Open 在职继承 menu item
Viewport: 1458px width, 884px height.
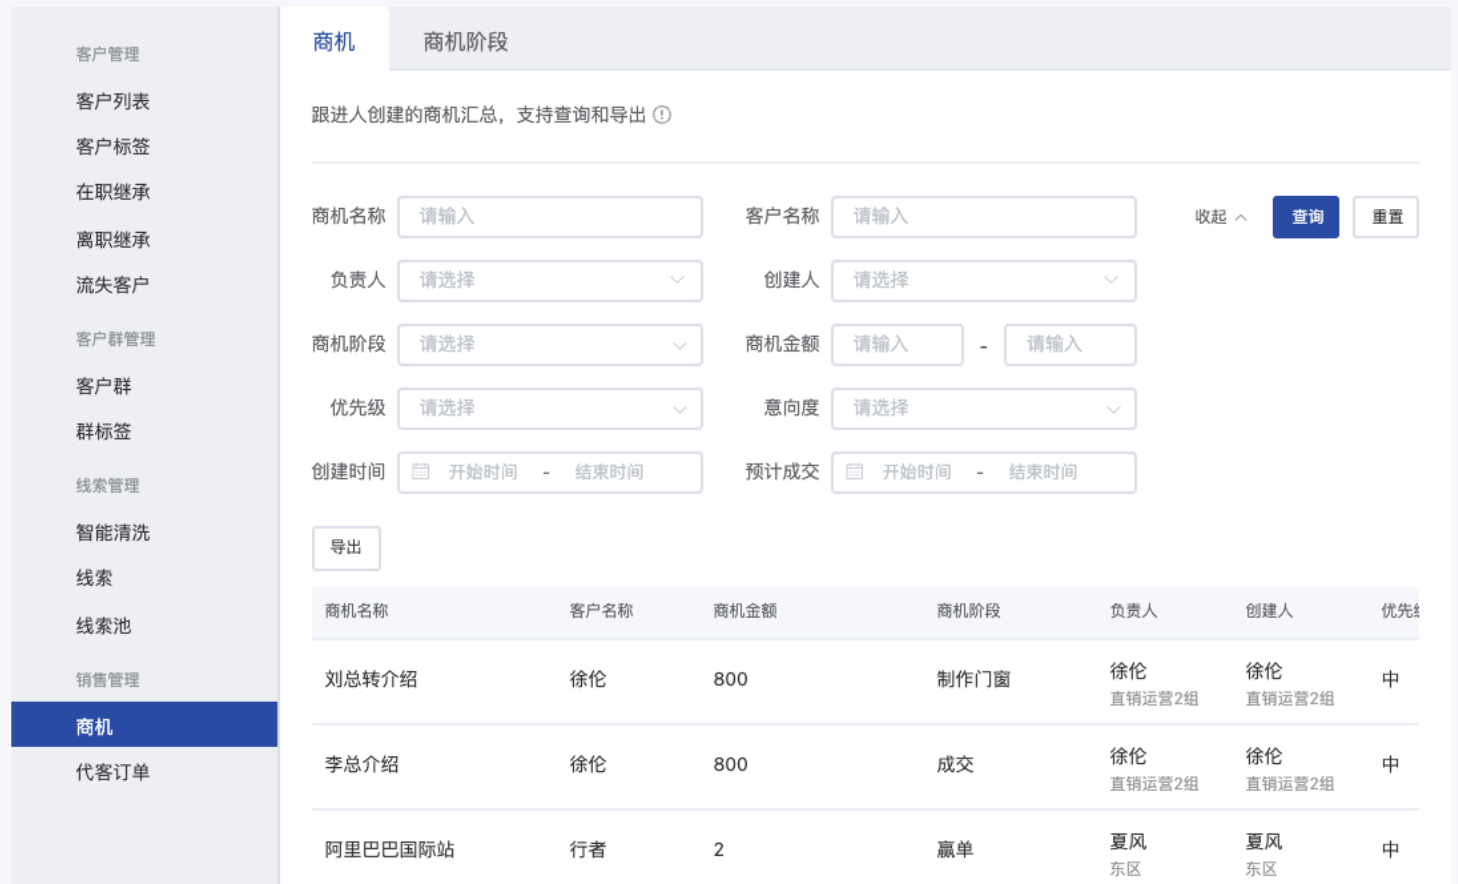pos(113,192)
